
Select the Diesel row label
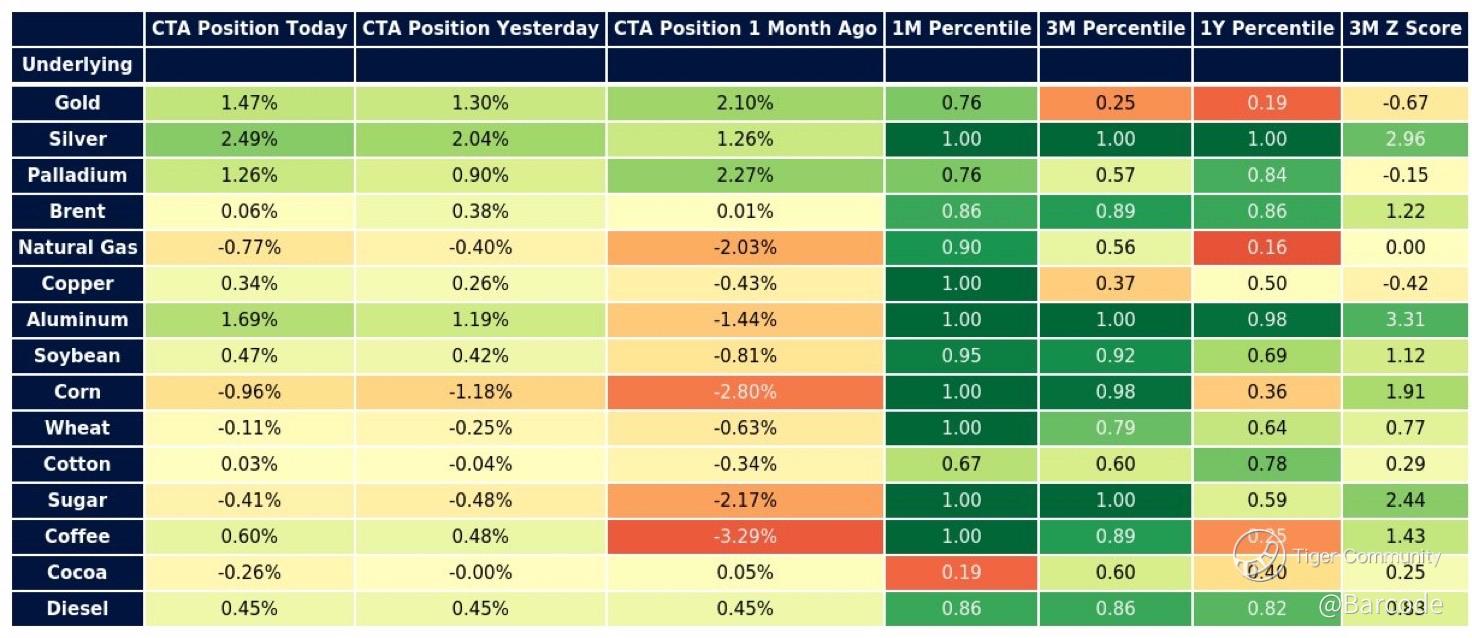click(x=77, y=608)
